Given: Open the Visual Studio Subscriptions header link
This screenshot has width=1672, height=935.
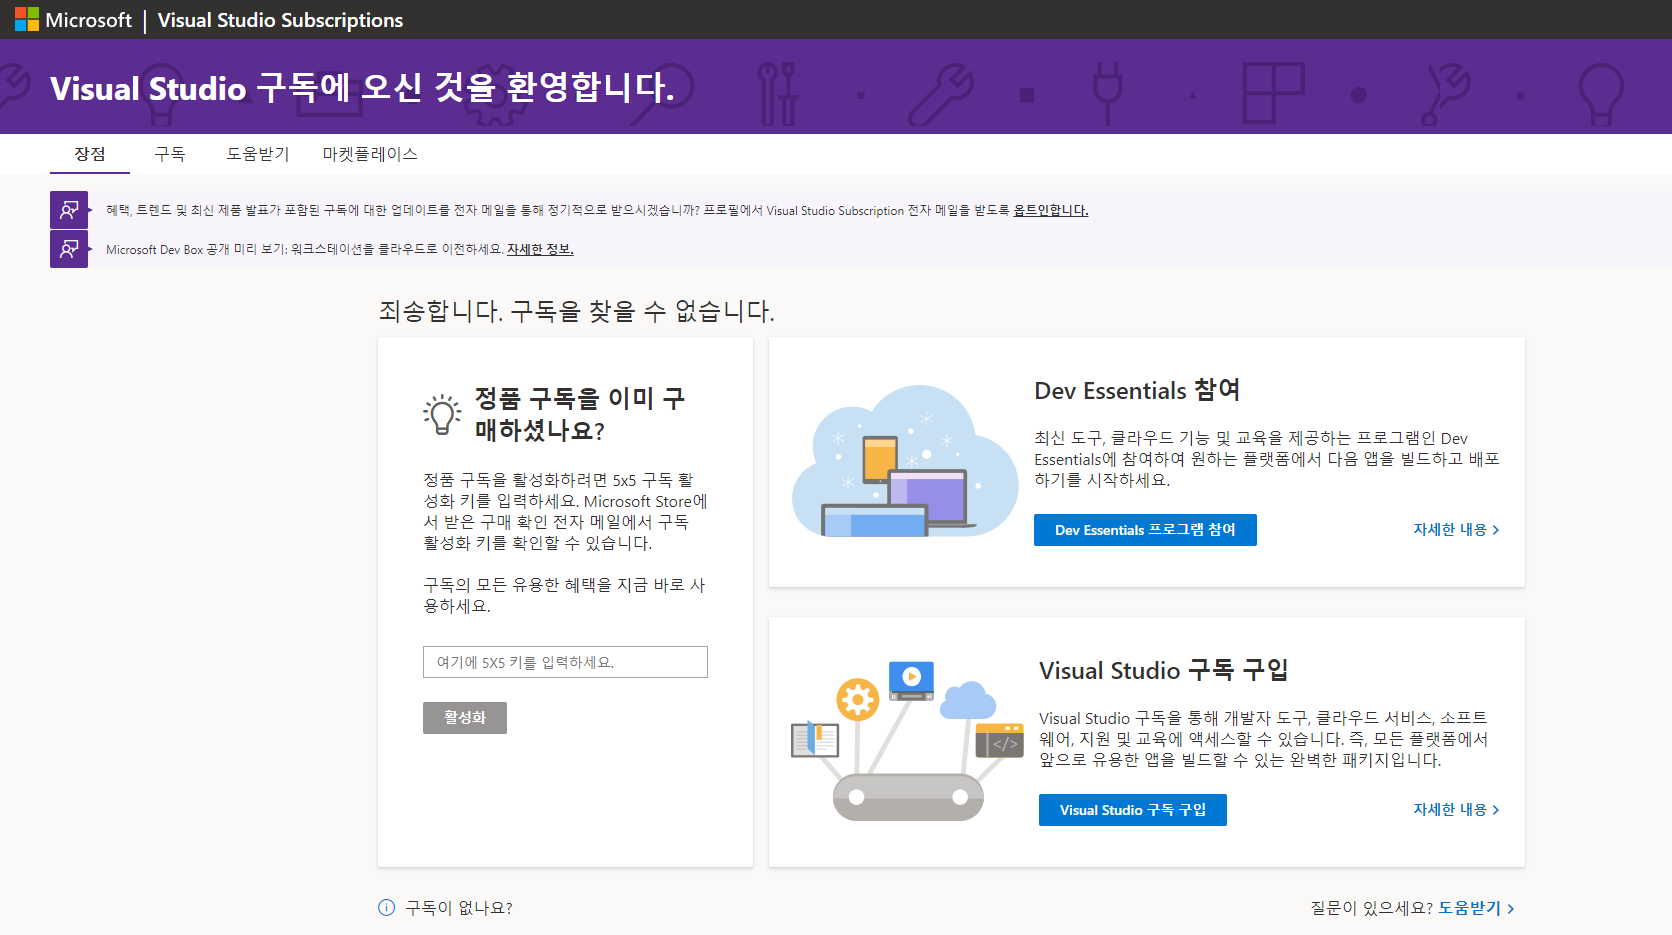Looking at the screenshot, I should tap(280, 20).
